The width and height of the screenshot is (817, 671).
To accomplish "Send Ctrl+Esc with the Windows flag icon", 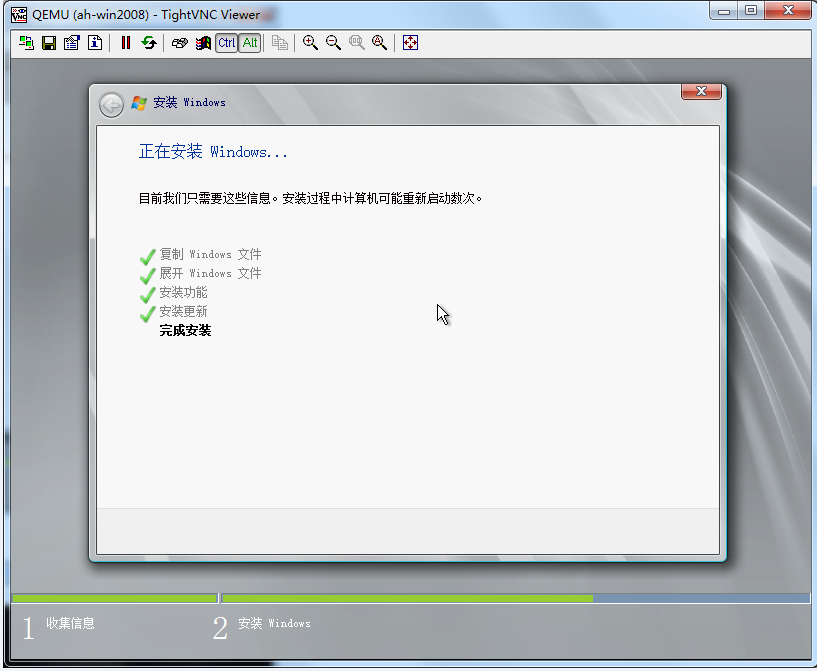I will coord(203,43).
